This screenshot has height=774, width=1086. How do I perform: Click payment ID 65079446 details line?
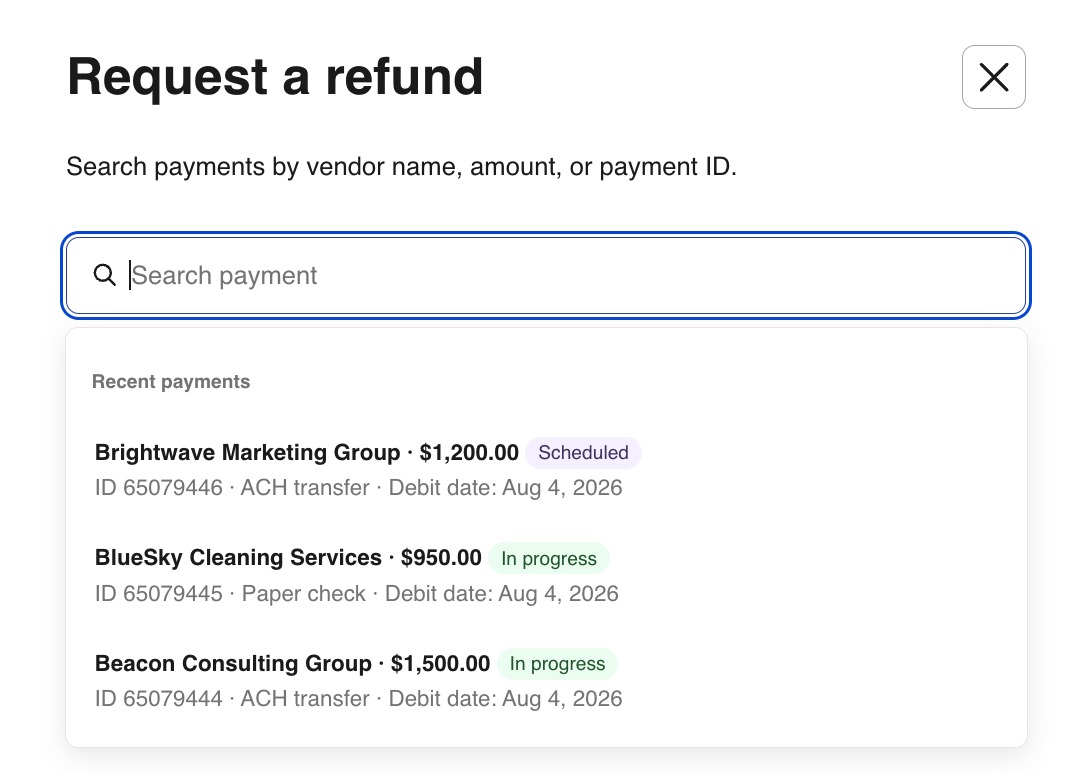358,487
